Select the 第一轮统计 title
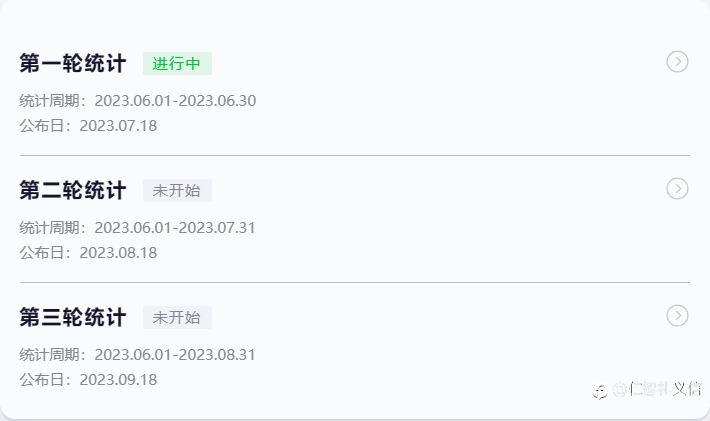The width and height of the screenshot is (710, 421). [73, 64]
